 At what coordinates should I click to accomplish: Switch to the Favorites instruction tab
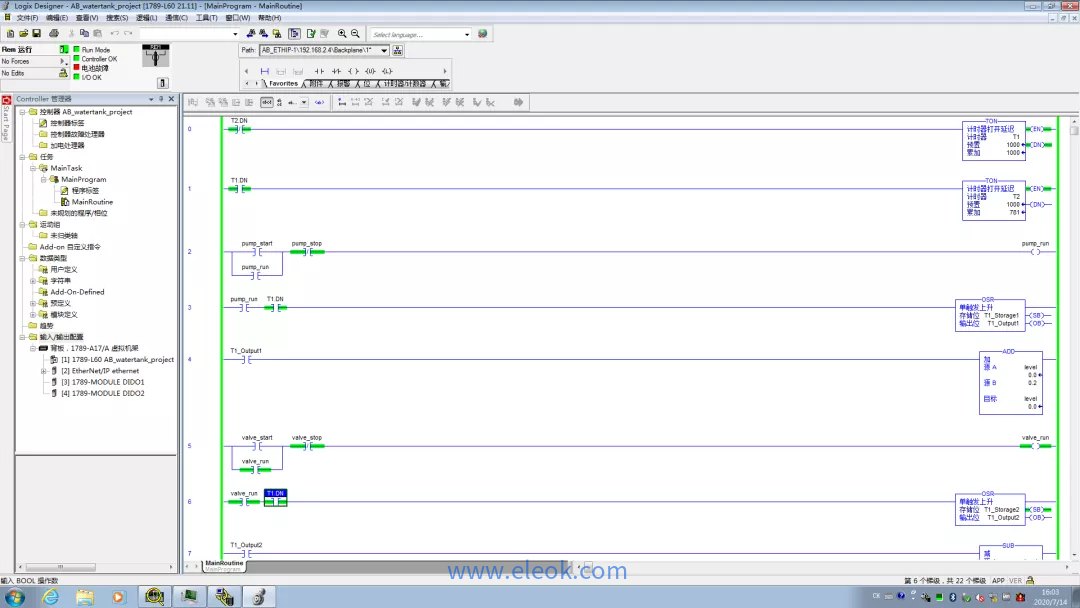click(x=283, y=84)
